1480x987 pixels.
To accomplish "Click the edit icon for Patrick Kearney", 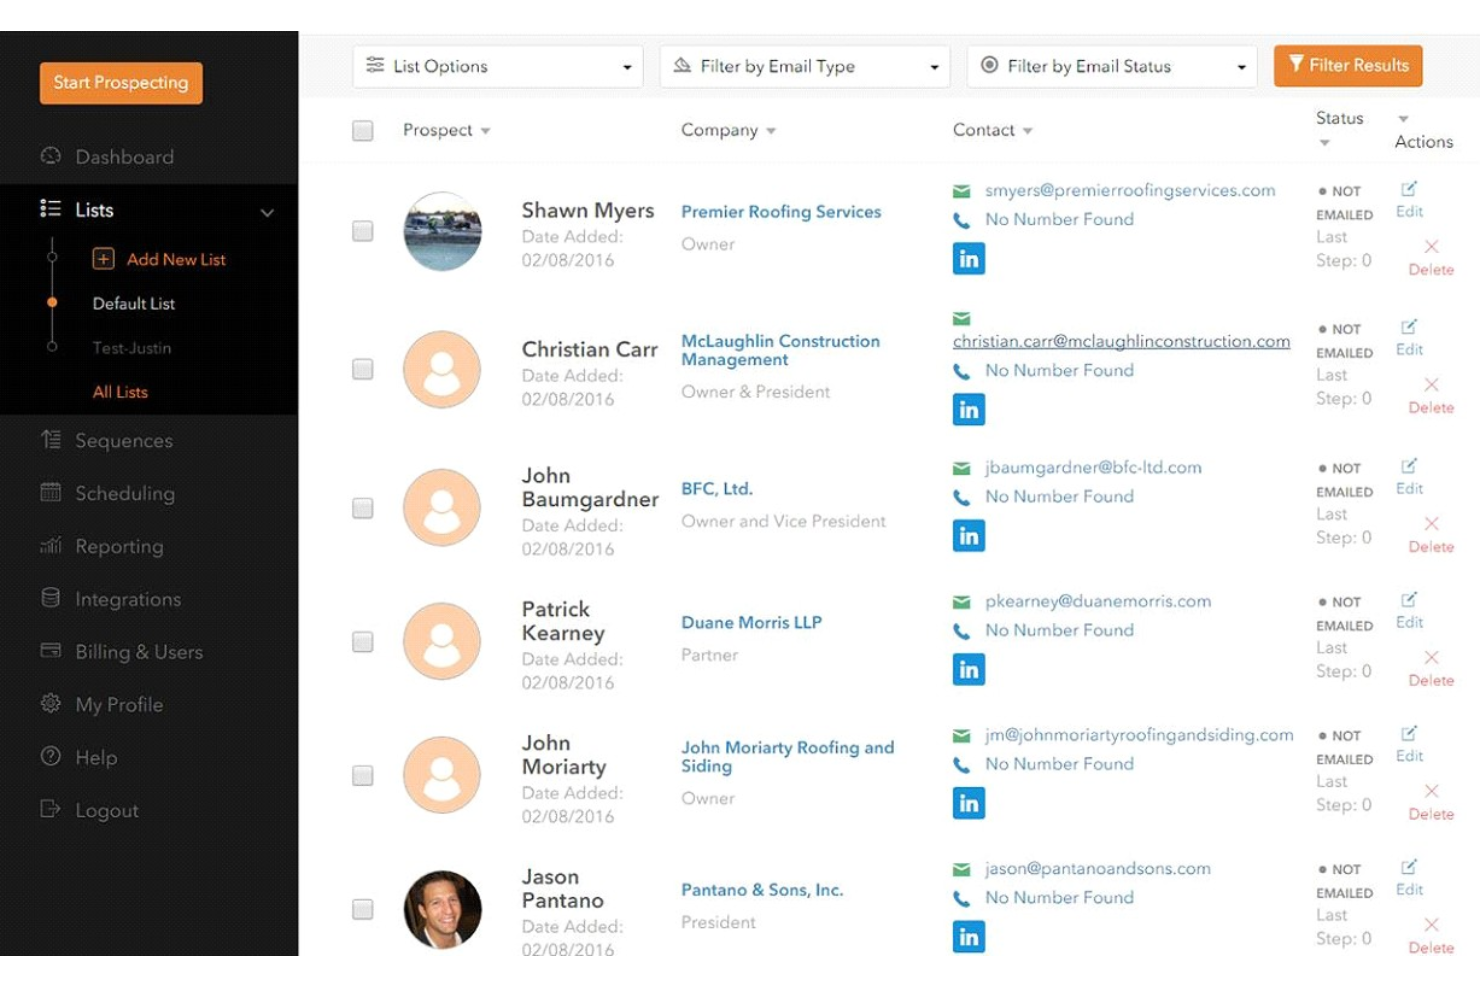I will pos(1408,600).
